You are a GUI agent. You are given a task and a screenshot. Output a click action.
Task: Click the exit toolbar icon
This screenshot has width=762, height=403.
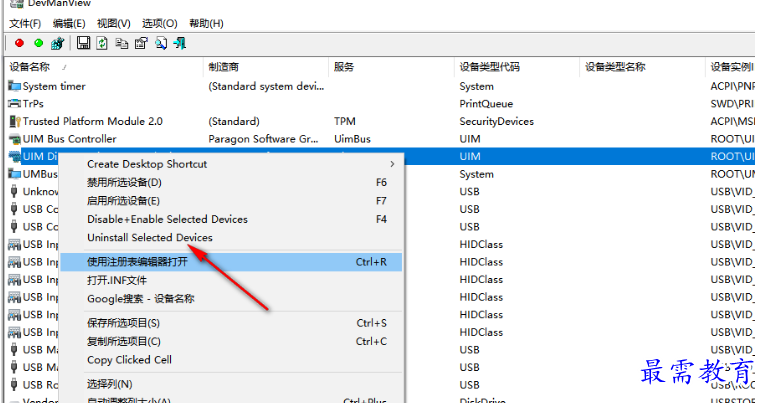[x=179, y=43]
